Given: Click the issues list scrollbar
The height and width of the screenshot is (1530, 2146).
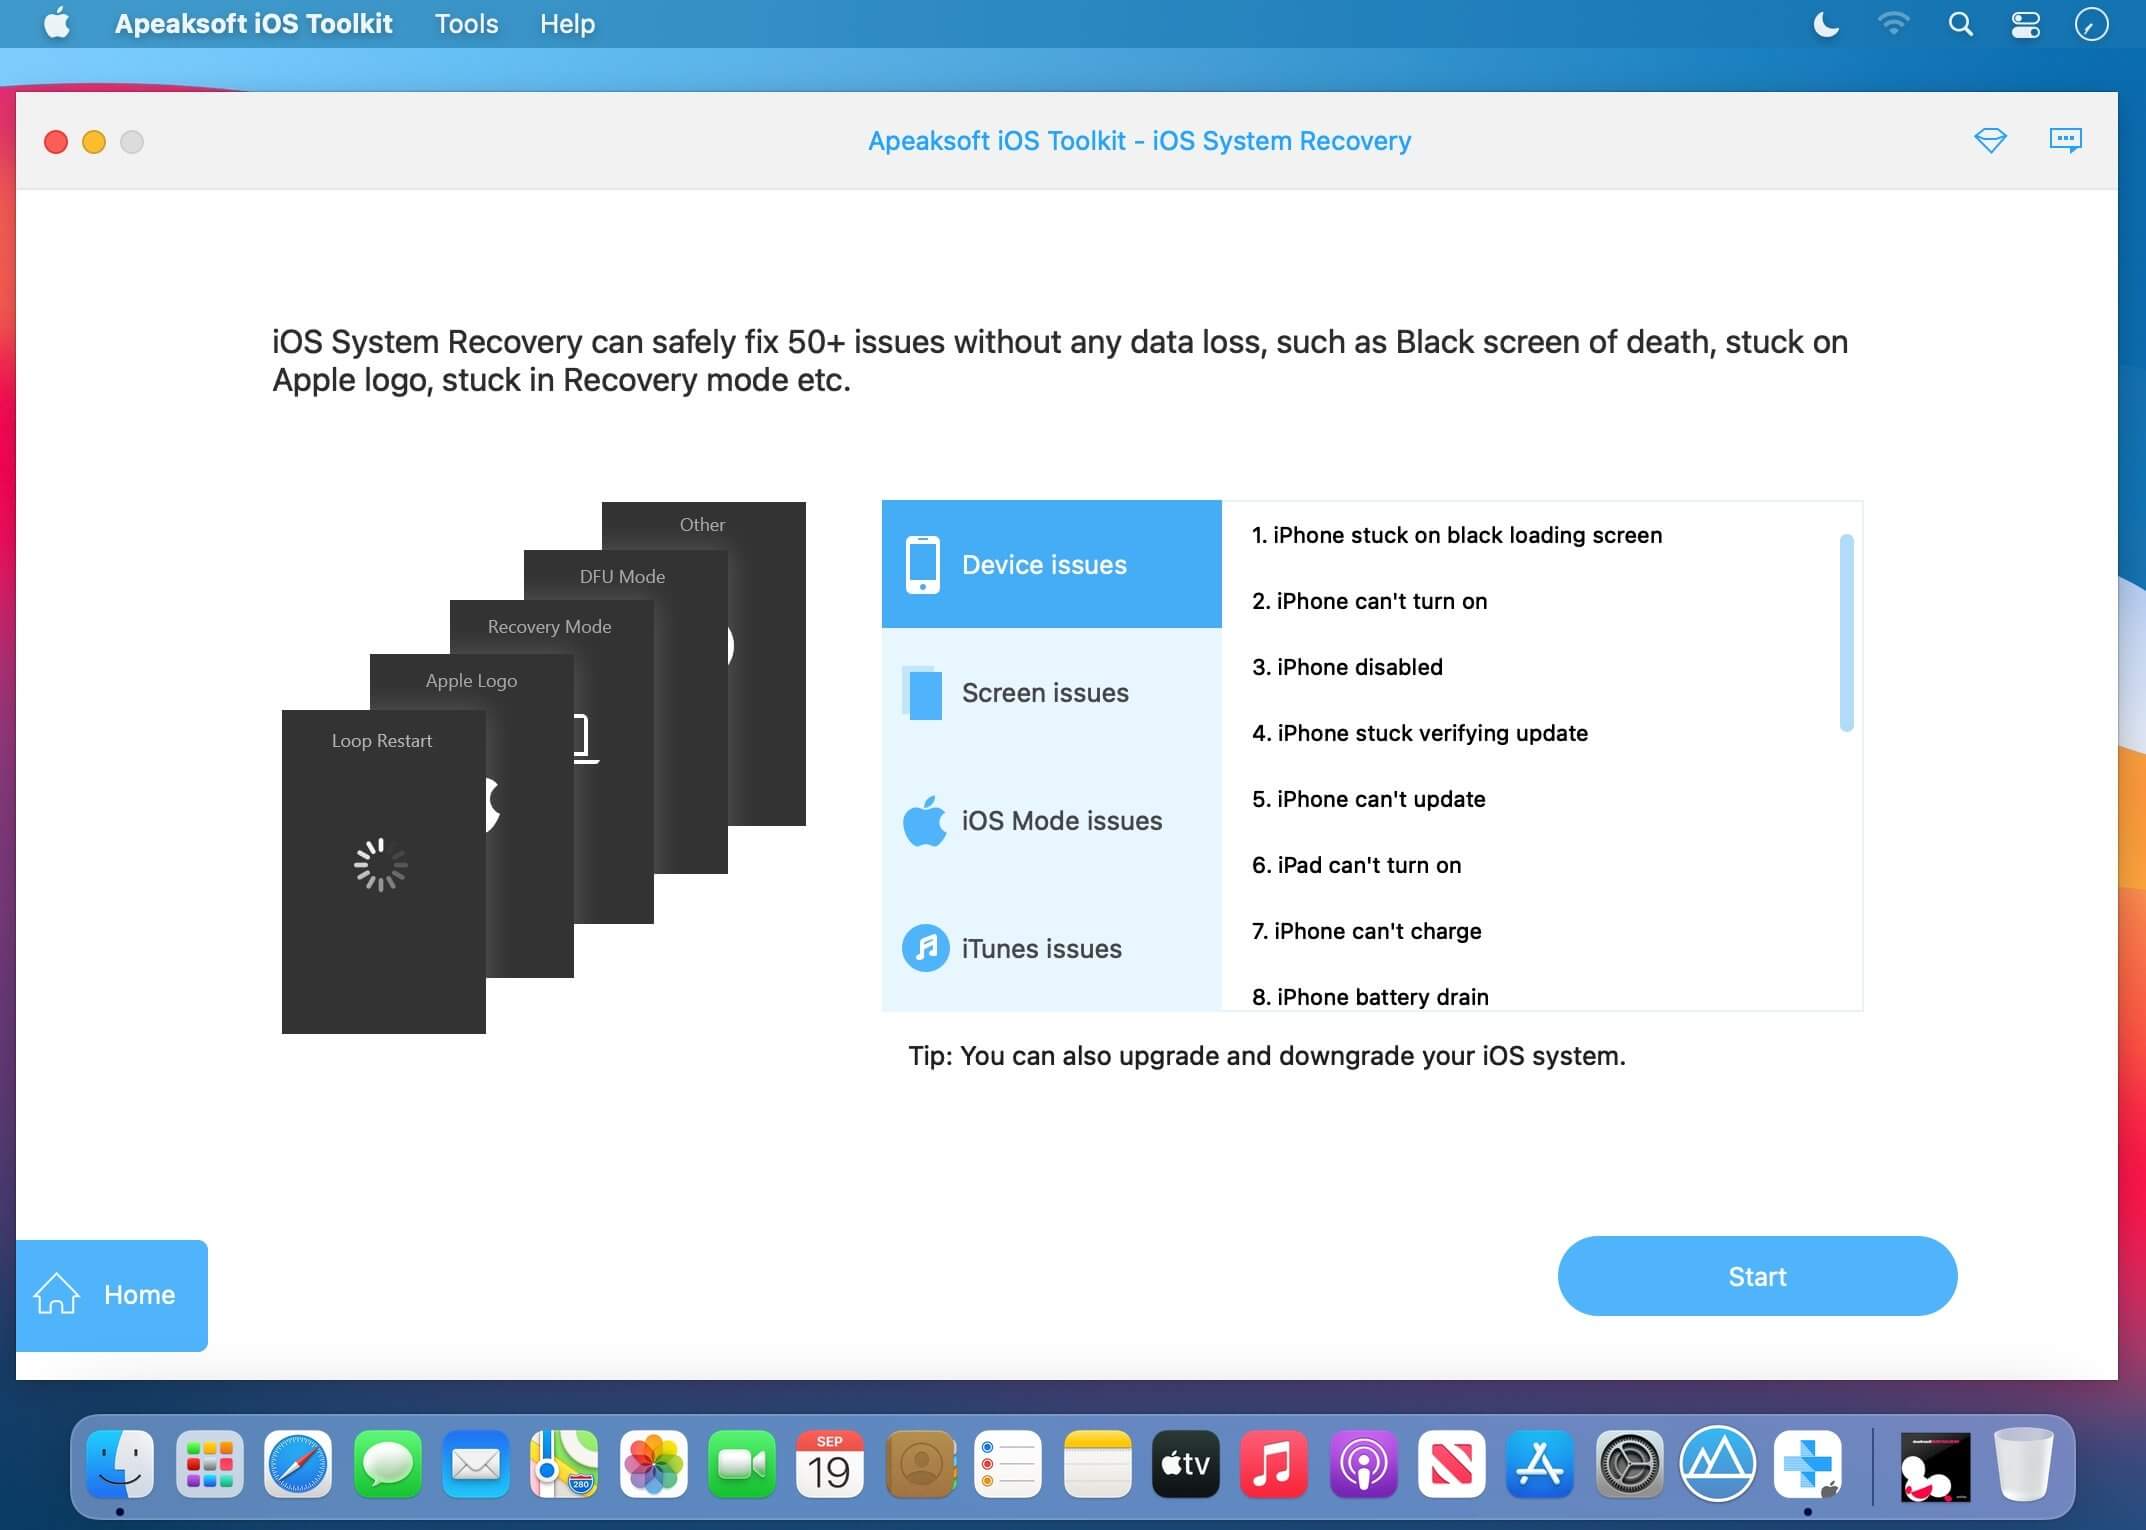Looking at the screenshot, I should click(x=1846, y=633).
